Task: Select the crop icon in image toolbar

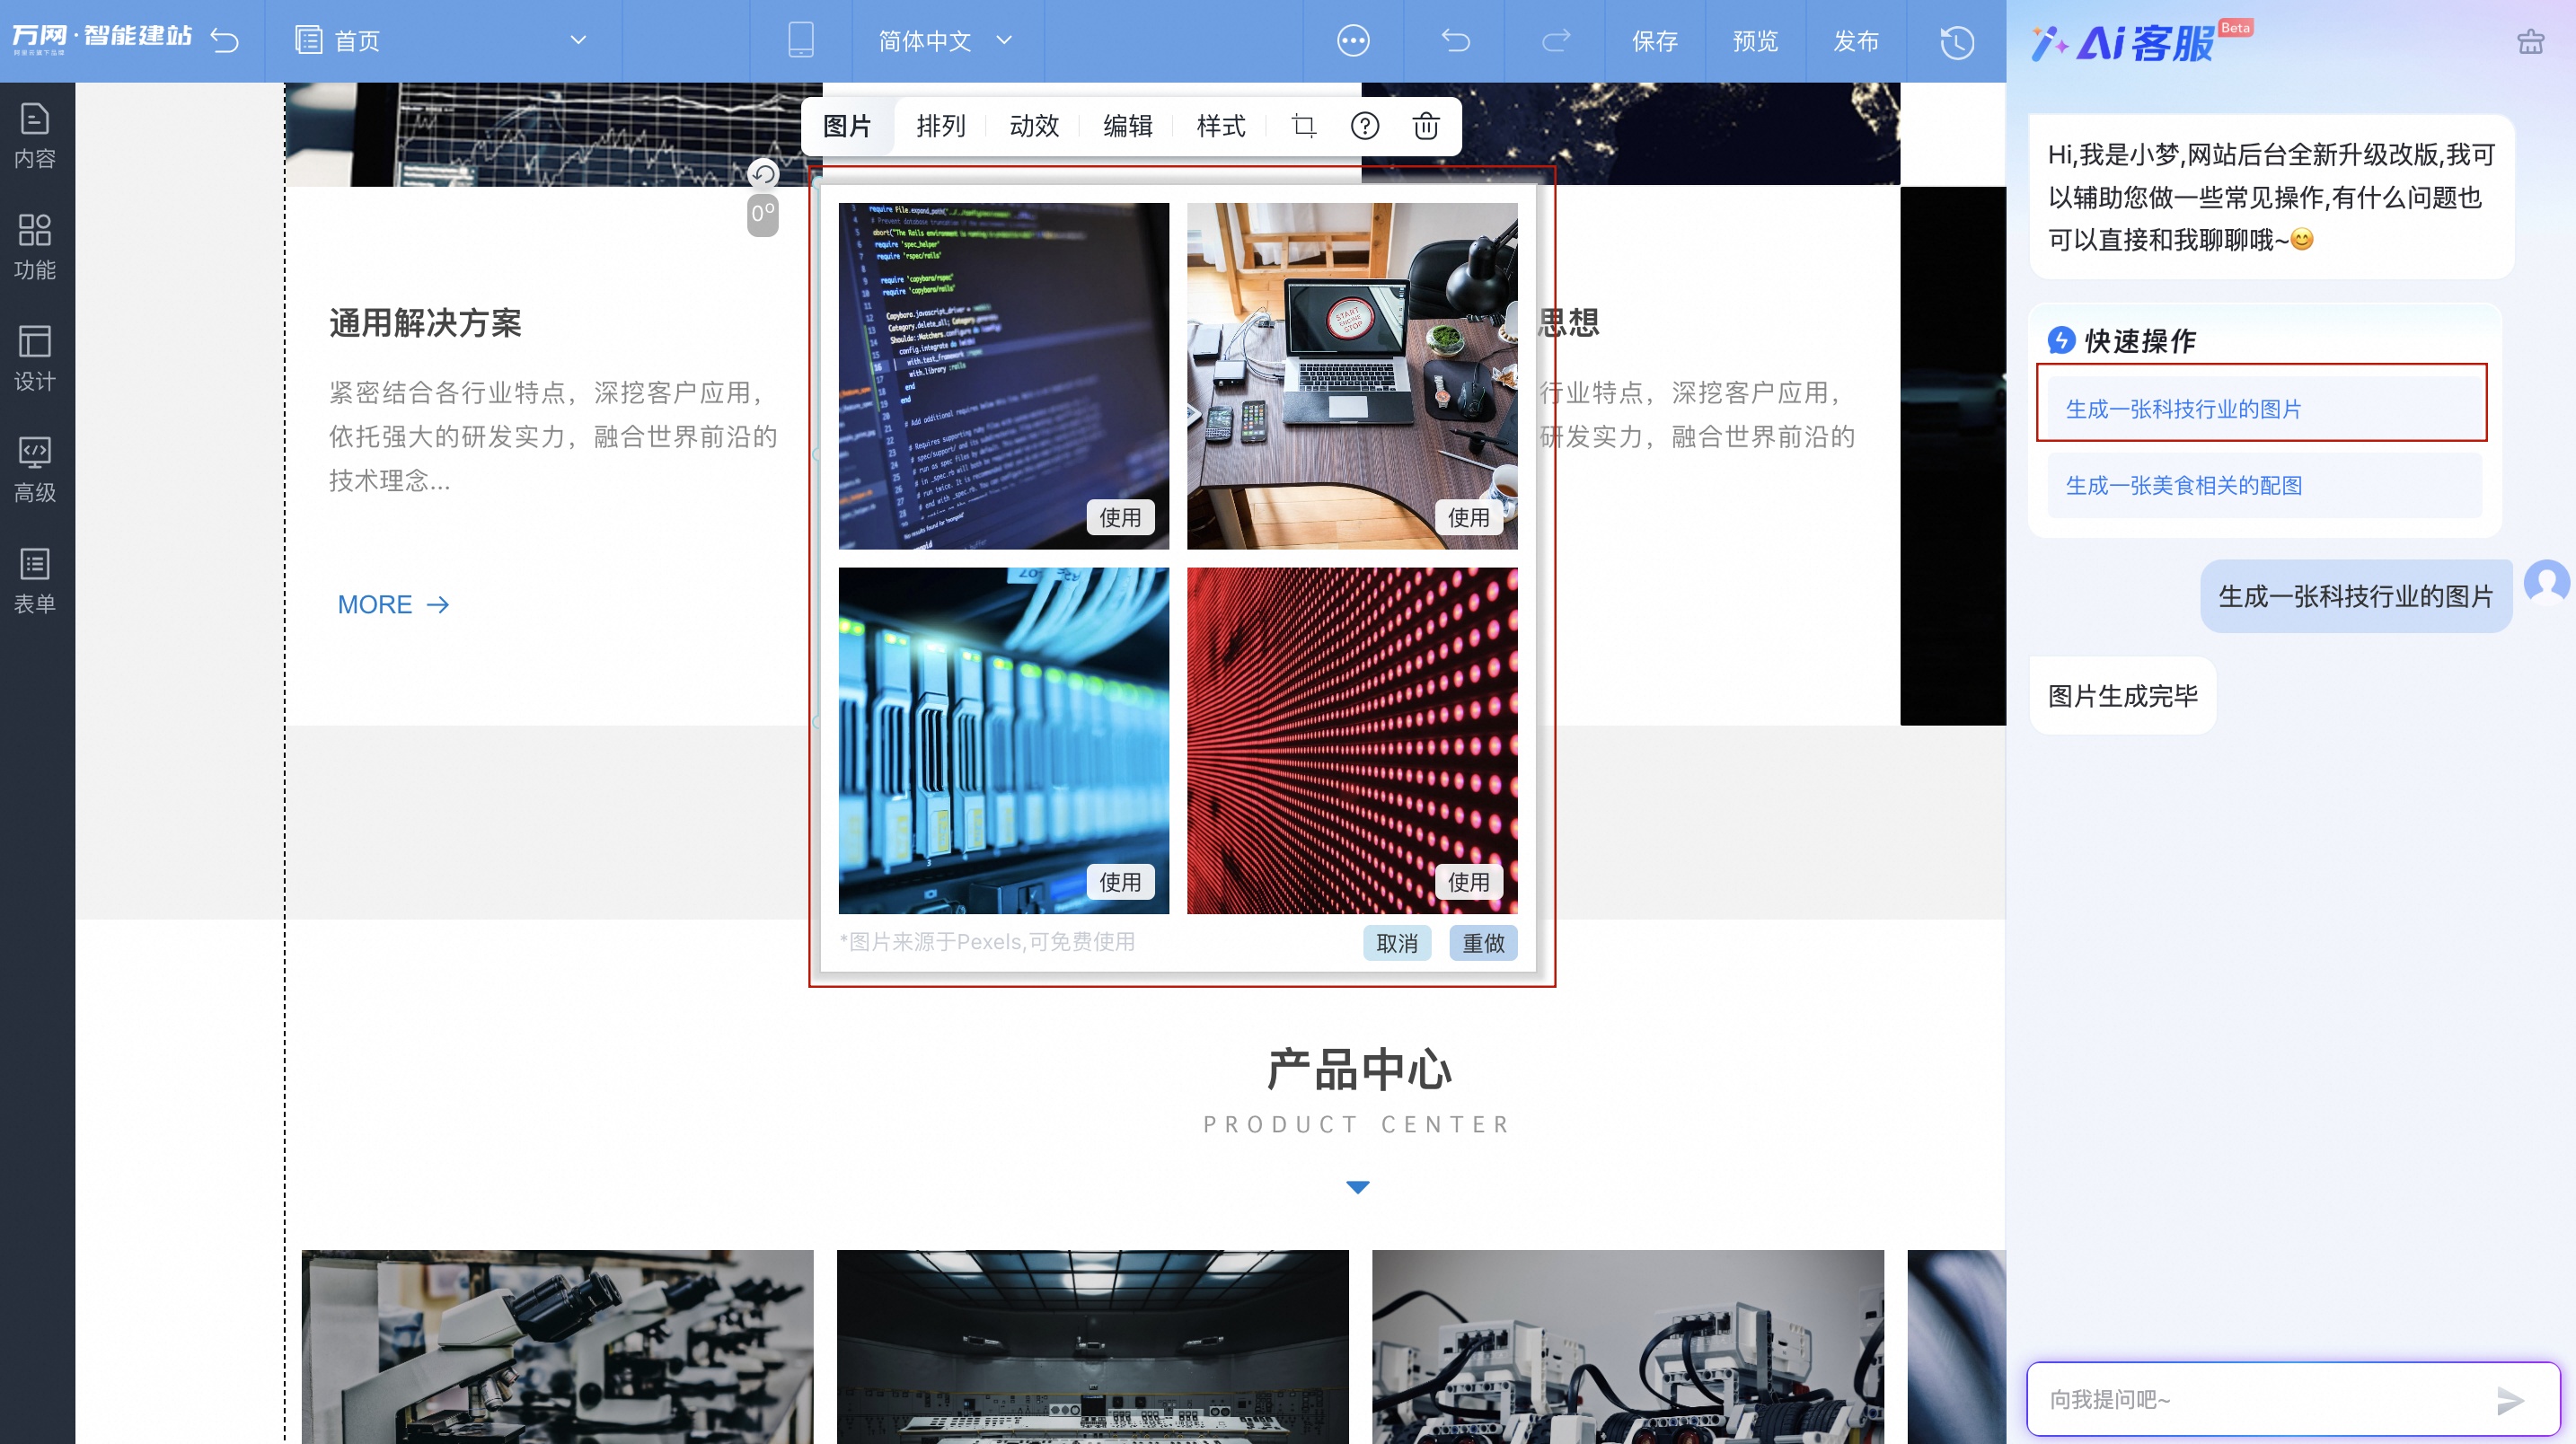Action: (1304, 126)
